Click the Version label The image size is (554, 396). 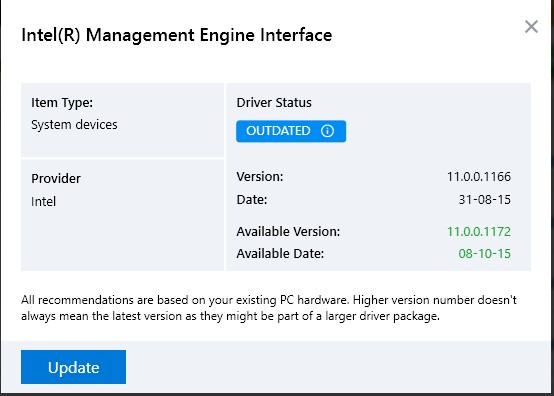[260, 177]
